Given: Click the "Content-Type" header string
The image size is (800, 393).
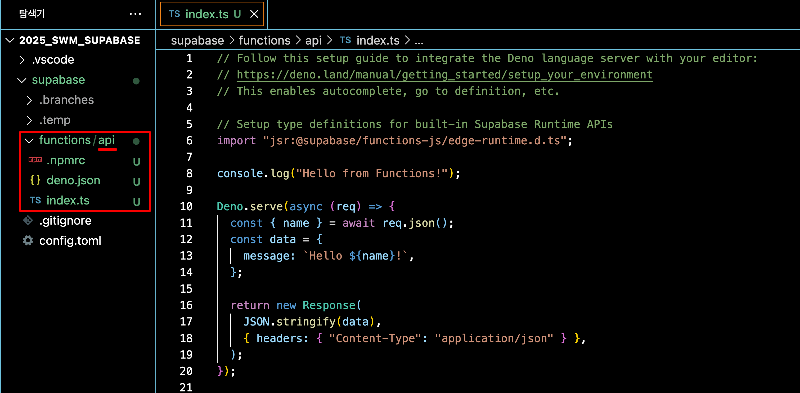Looking at the screenshot, I should pos(376,338).
